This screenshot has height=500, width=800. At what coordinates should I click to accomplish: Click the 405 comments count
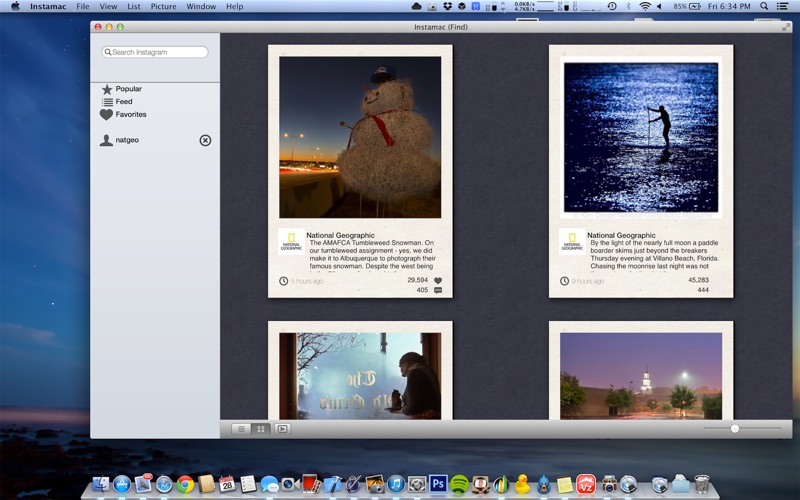[422, 290]
